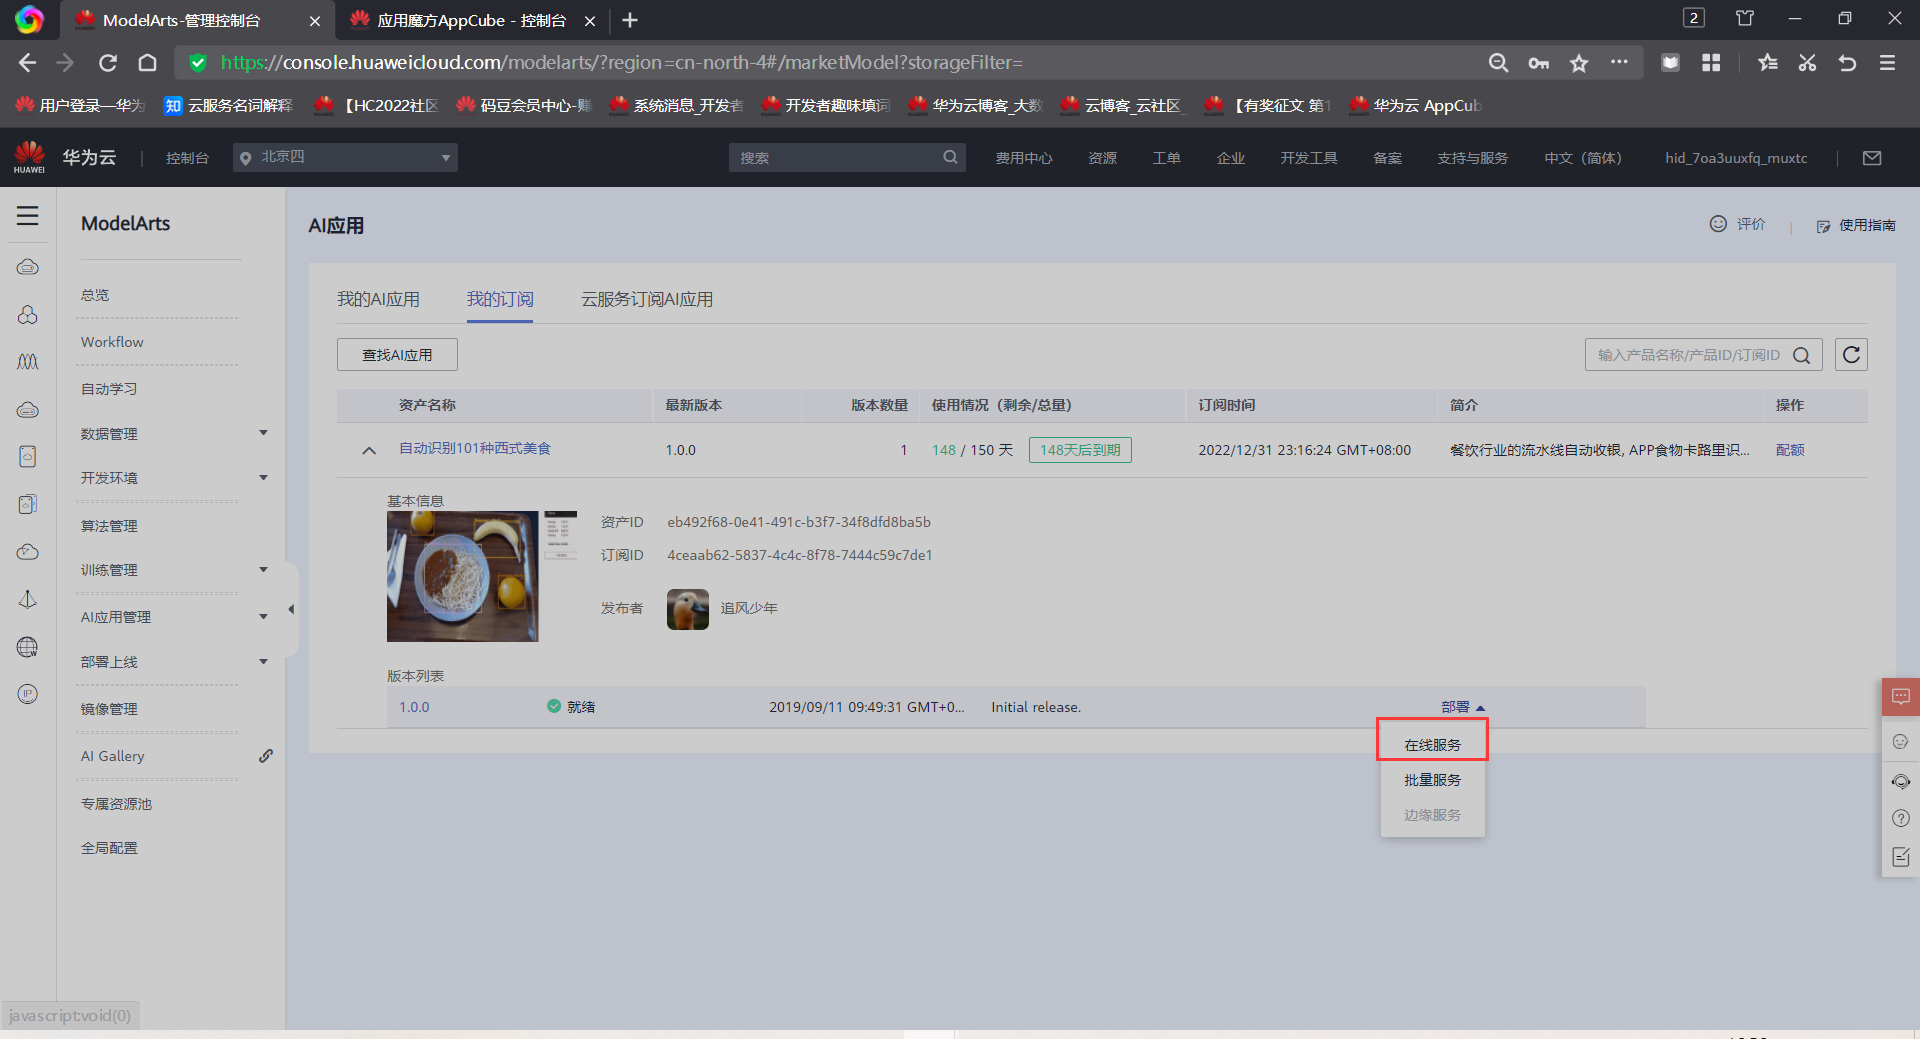Reload the browser page
Screen dimensions: 1920x1039
108,63
